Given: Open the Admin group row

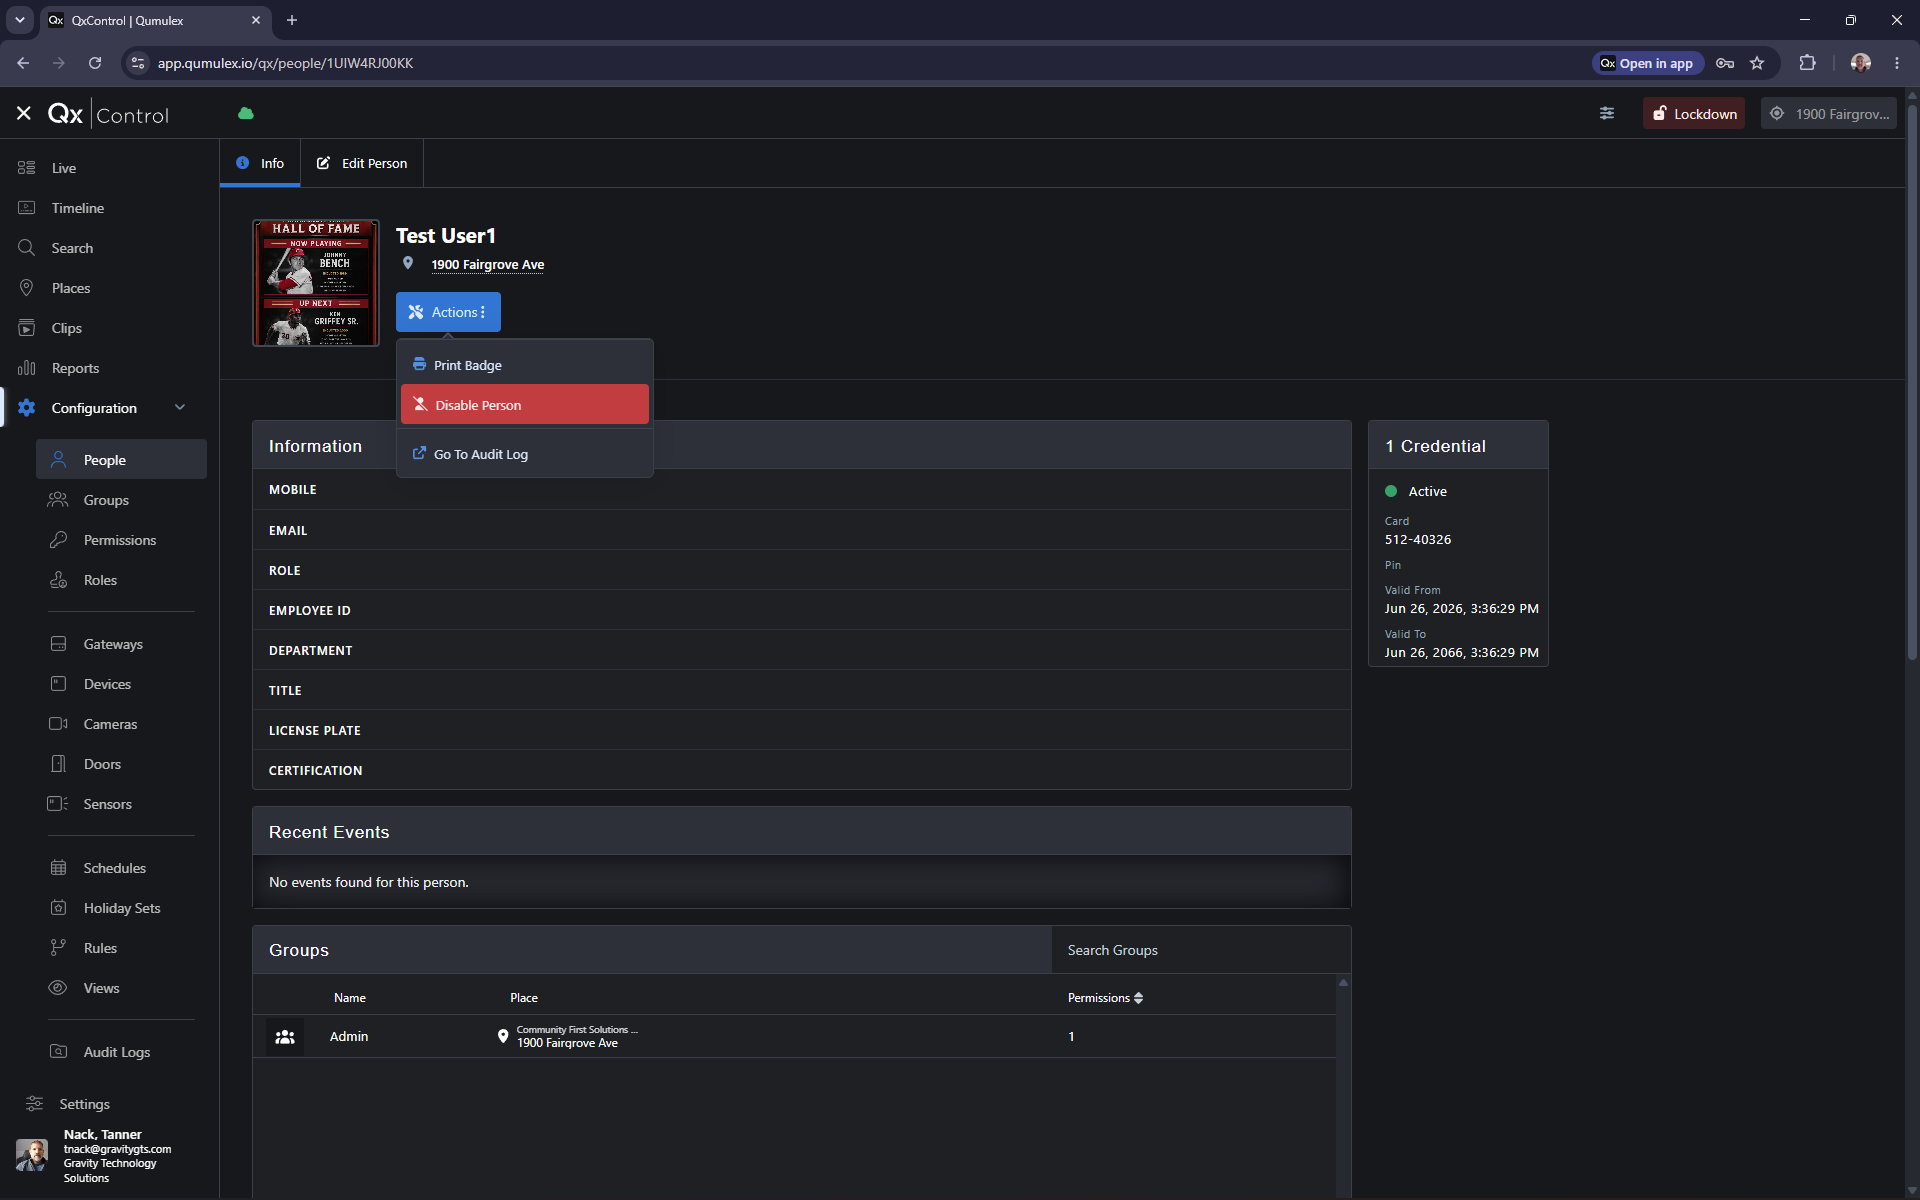Looking at the screenshot, I should click(794, 1037).
